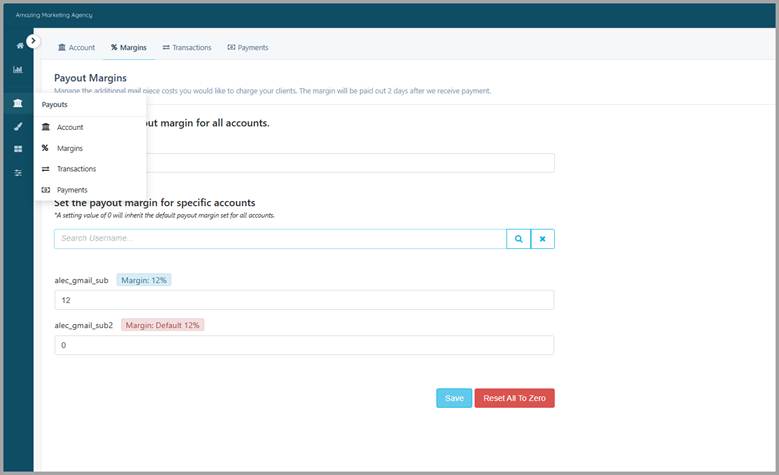Clear the username search with X button
Image resolution: width=779 pixels, height=475 pixels.
pos(542,239)
